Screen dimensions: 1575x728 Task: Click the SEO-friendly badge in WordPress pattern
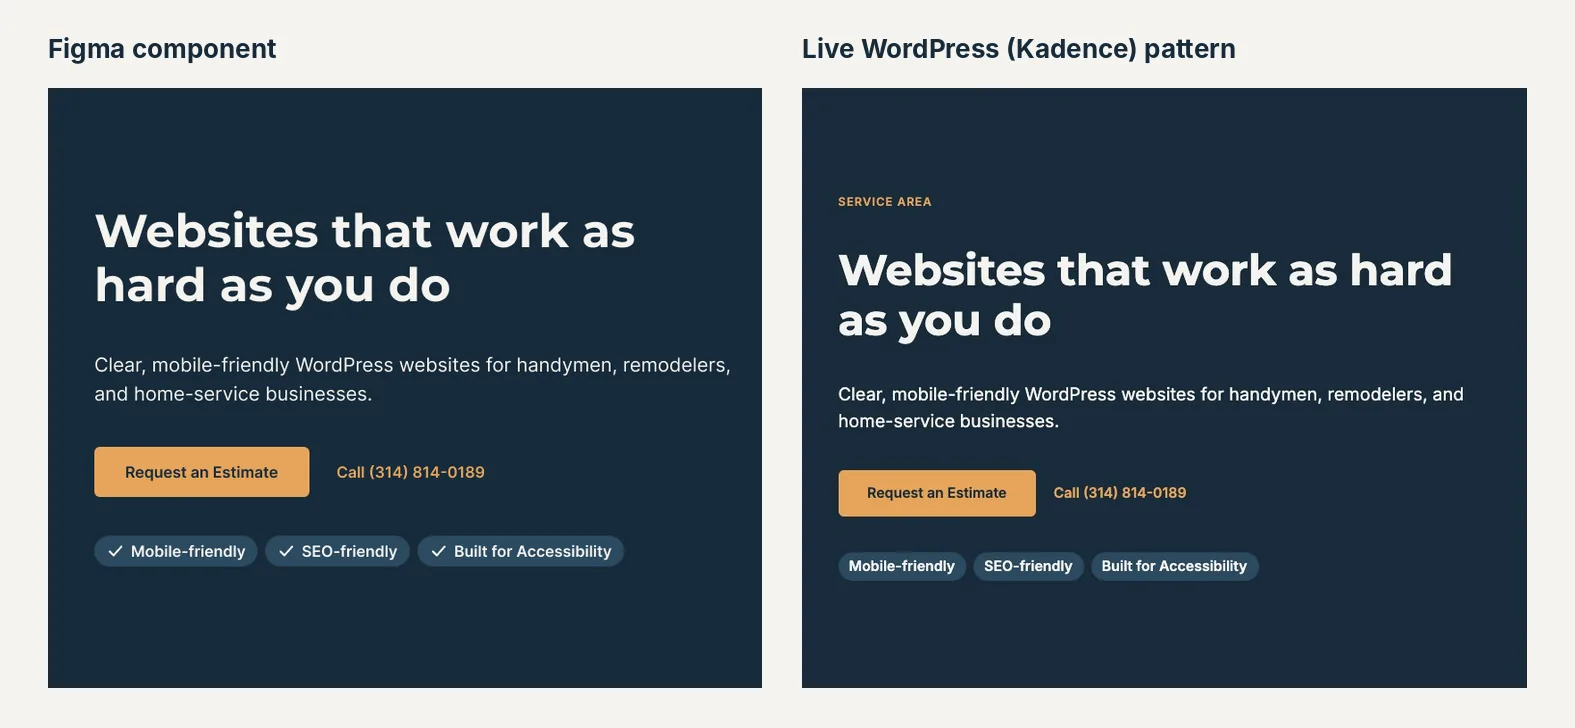click(x=1028, y=566)
